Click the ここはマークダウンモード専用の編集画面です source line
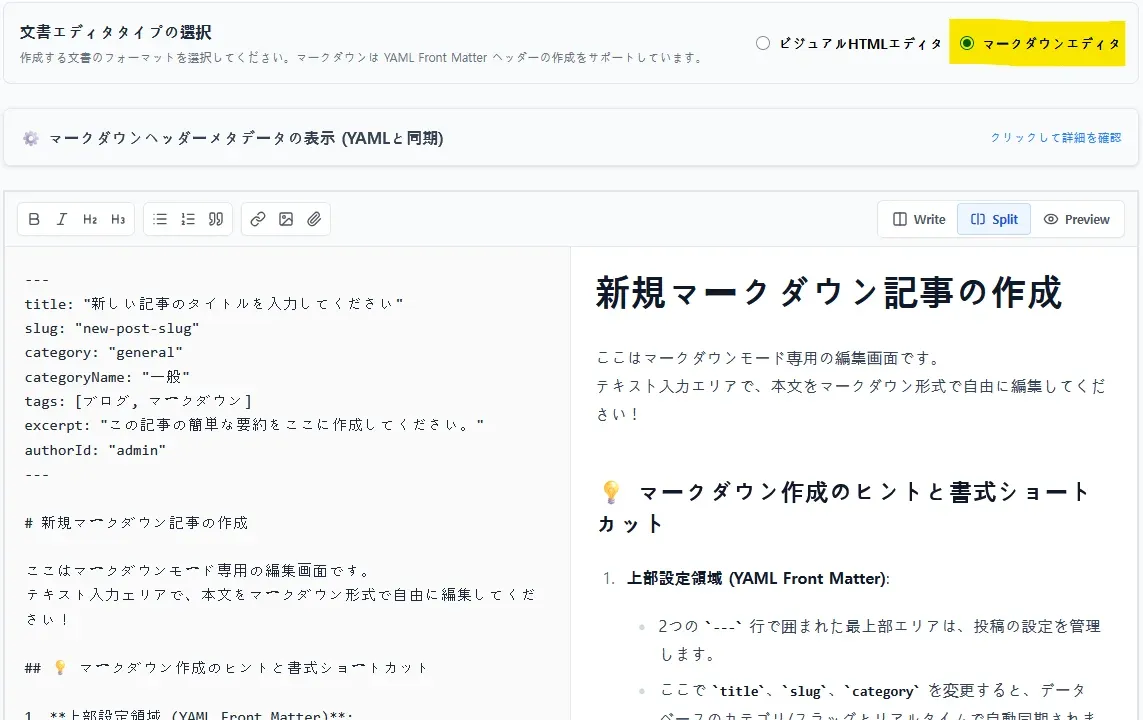The width and height of the screenshot is (1143, 720). click(x=199, y=571)
